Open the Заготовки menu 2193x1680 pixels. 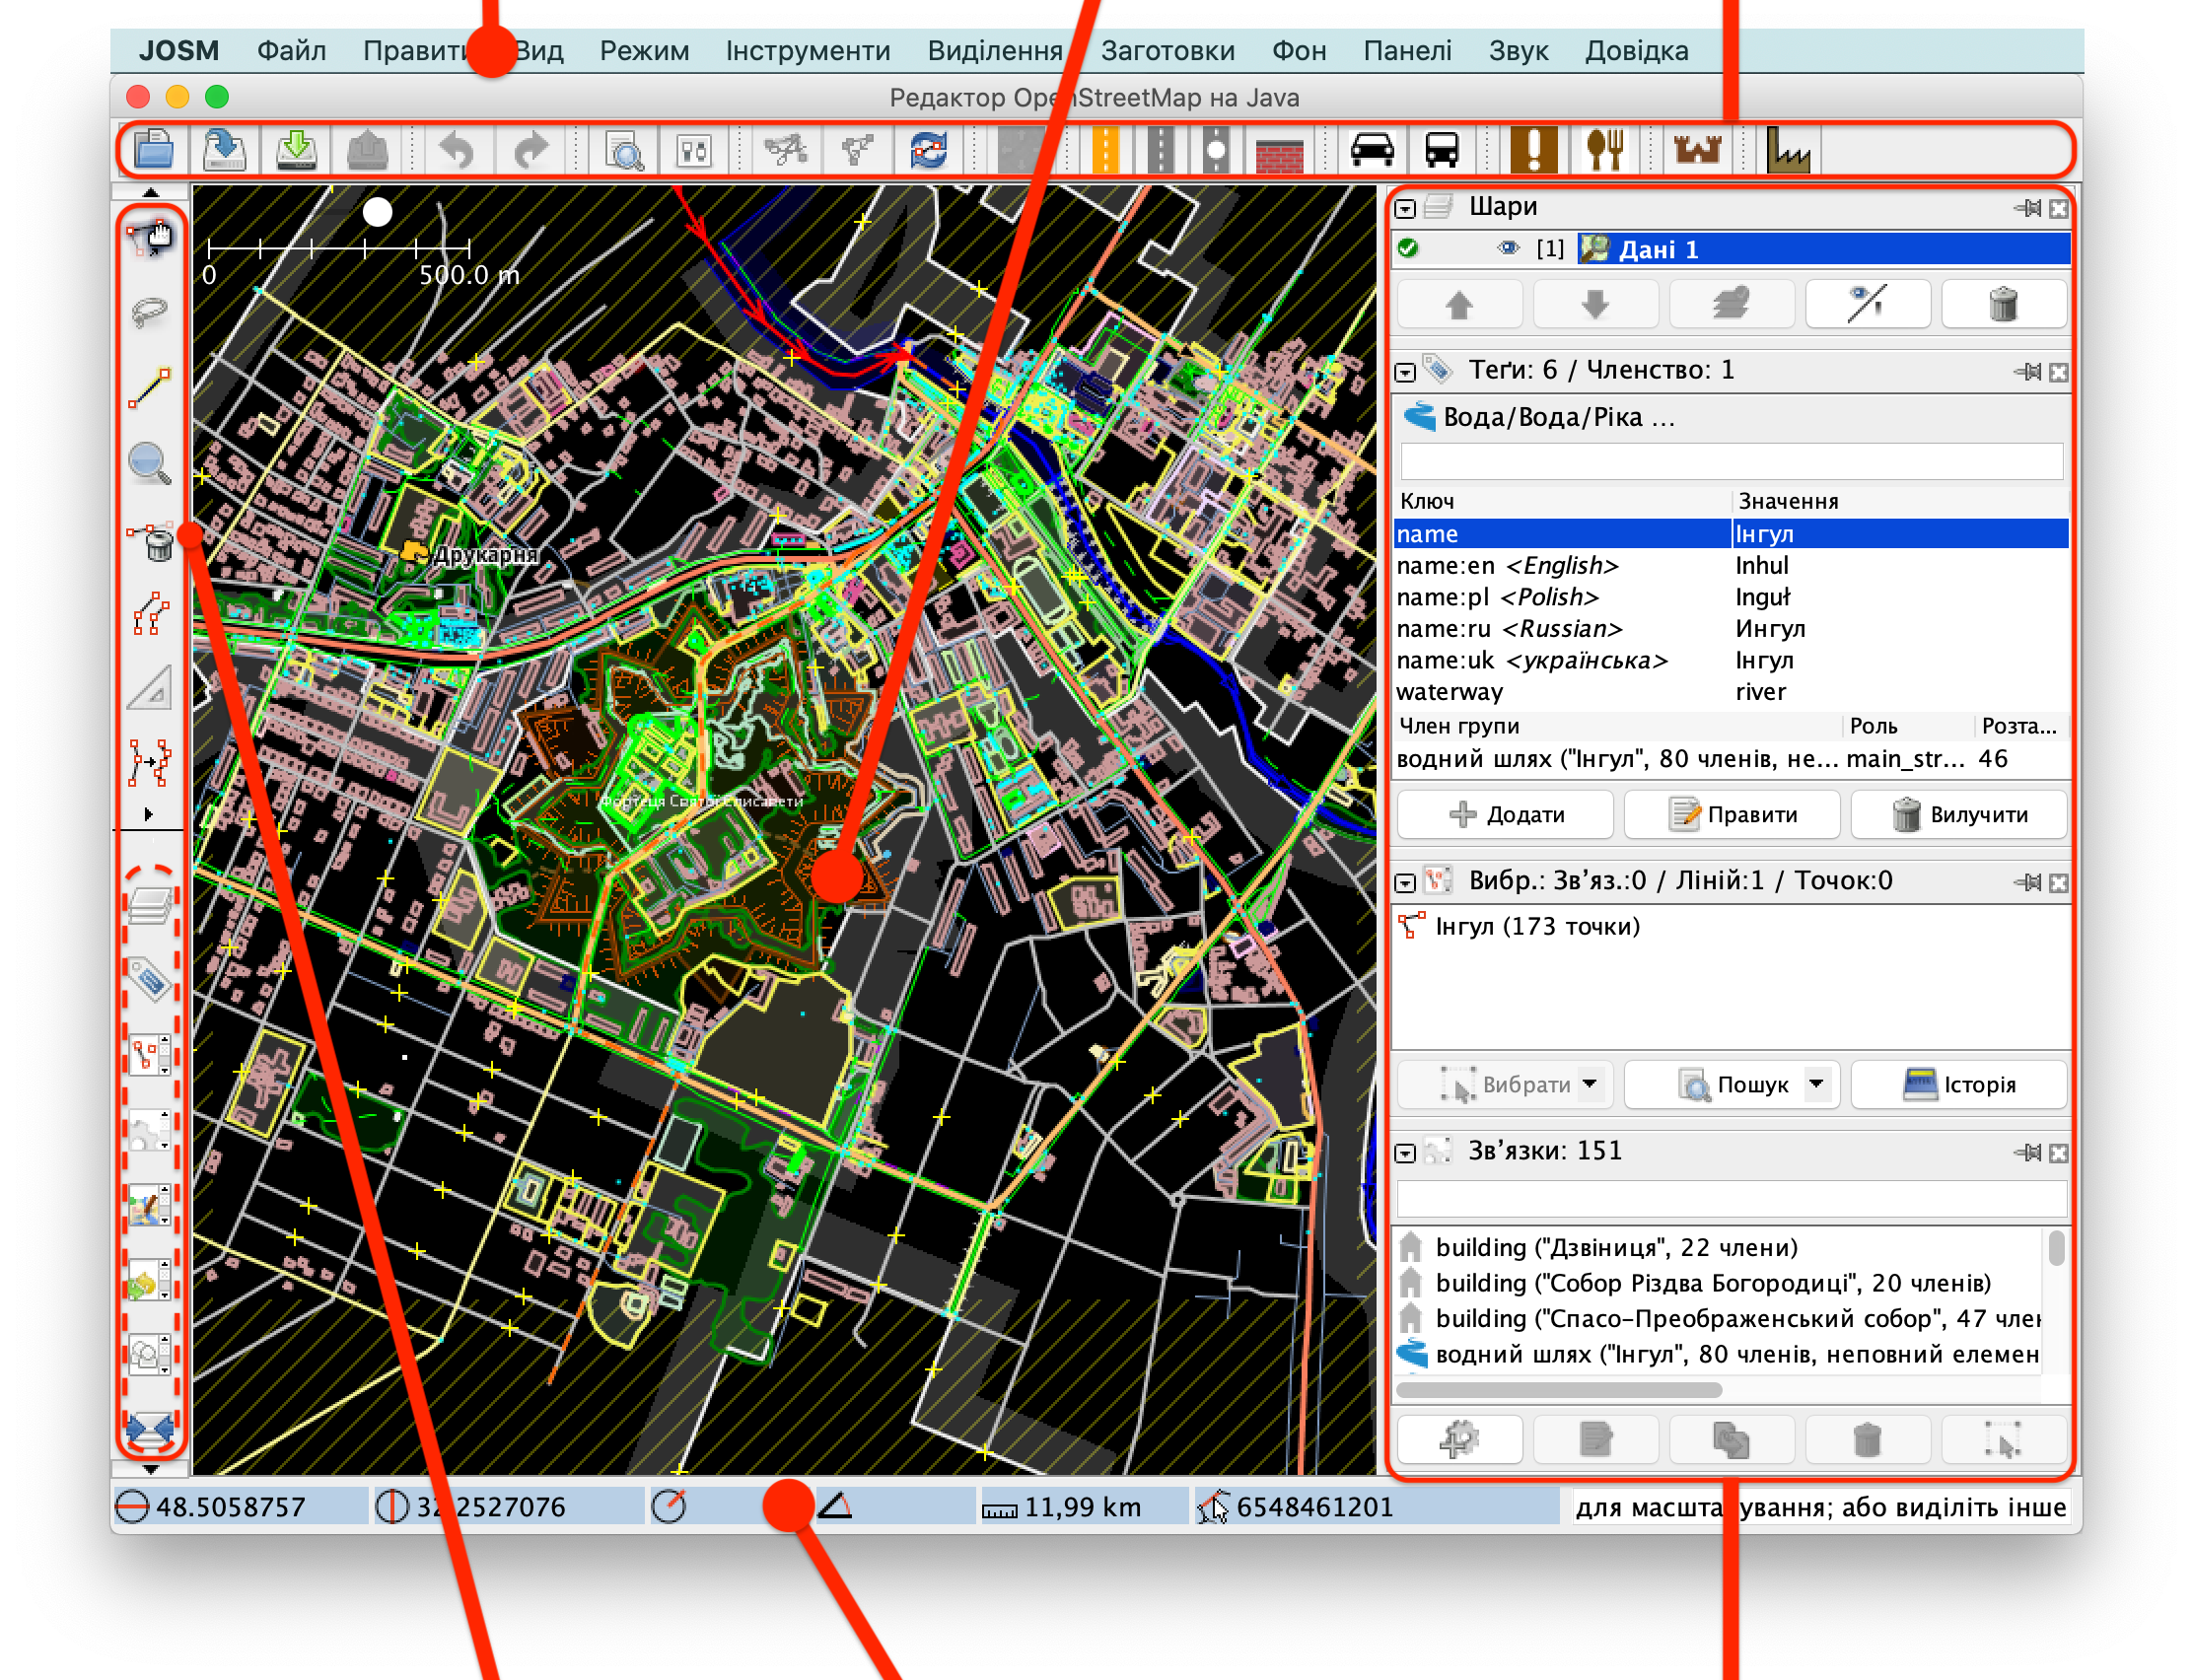click(x=1167, y=51)
